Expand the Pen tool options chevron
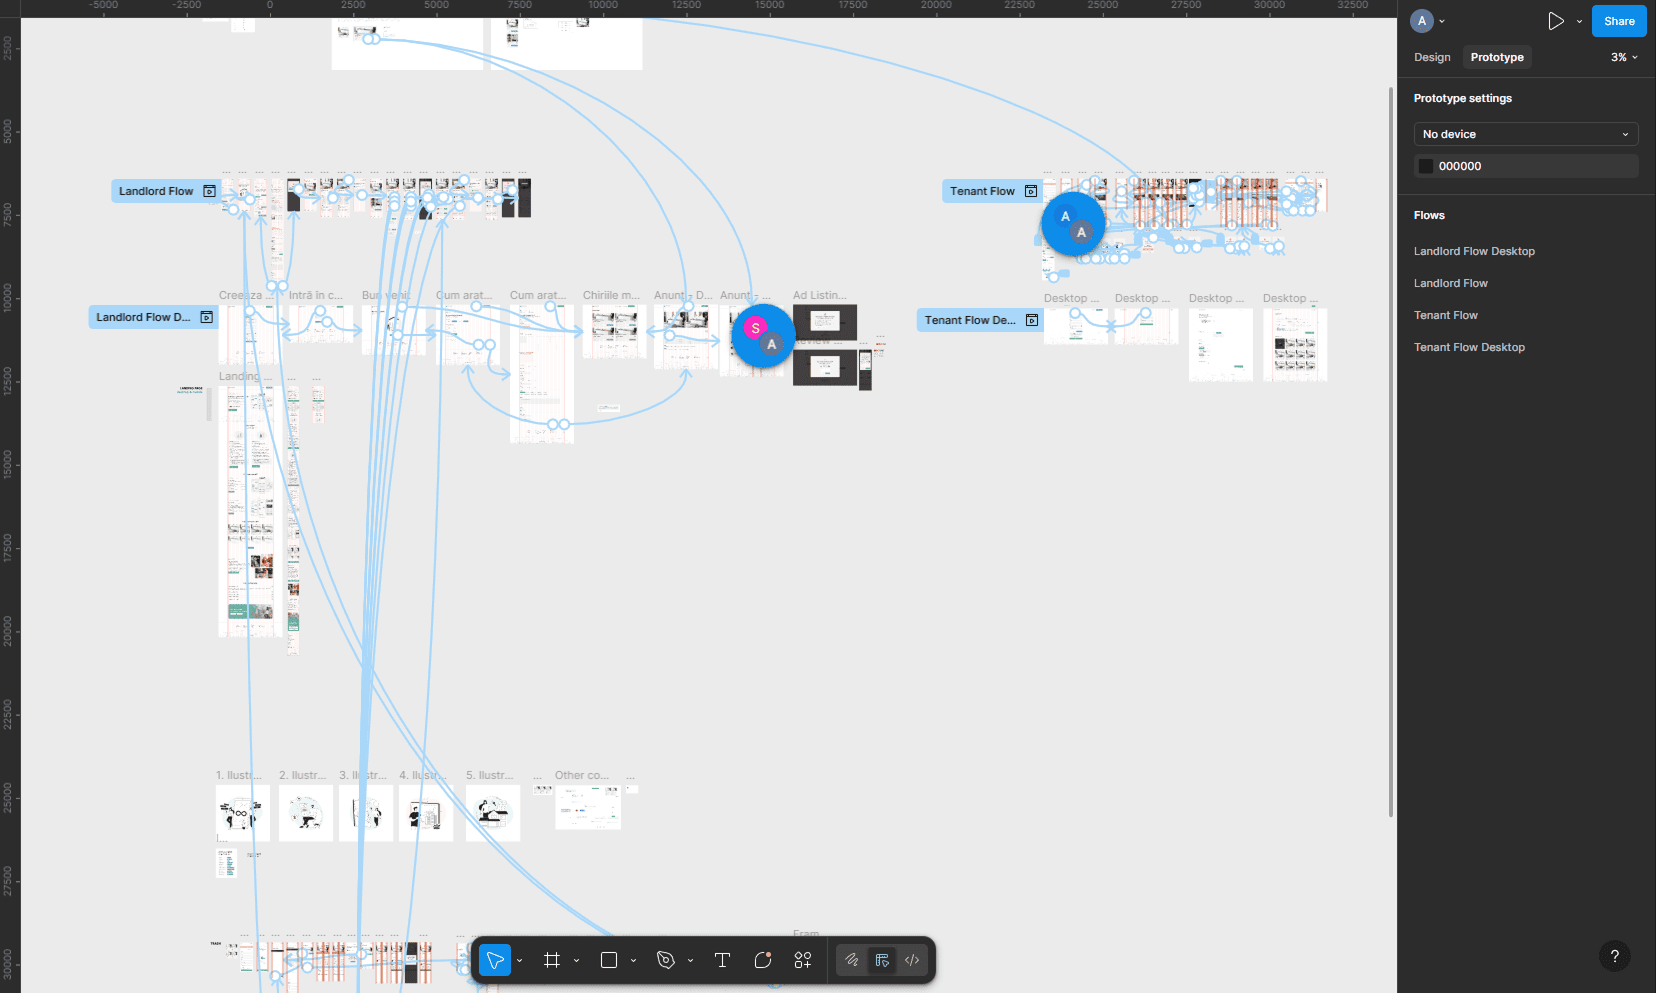Screen dimensions: 1656x993 690,961
